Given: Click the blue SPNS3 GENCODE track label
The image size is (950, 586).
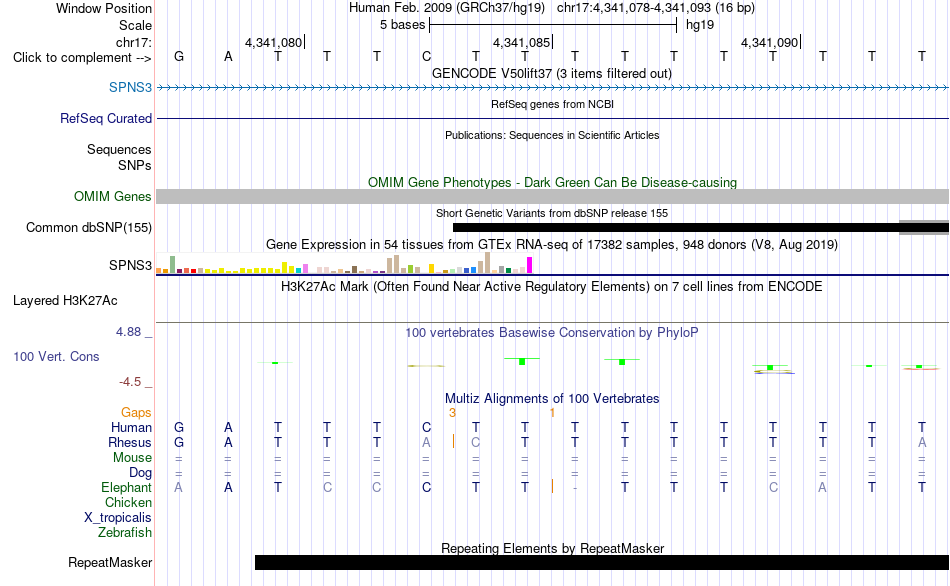Looking at the screenshot, I should tap(130, 87).
